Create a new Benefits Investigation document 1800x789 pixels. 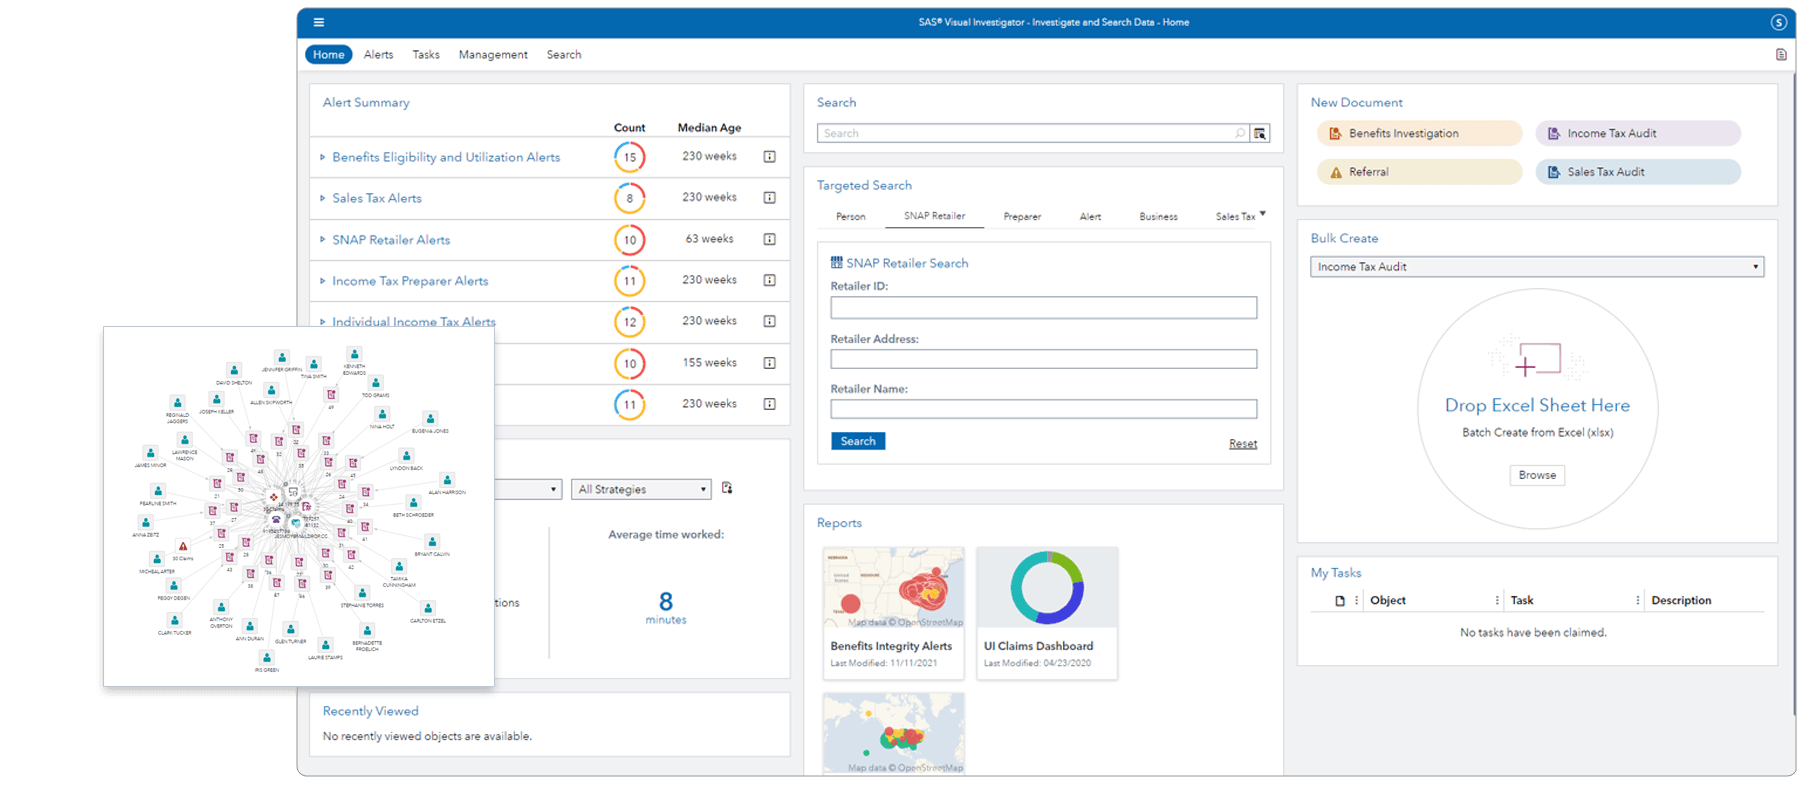point(1420,133)
